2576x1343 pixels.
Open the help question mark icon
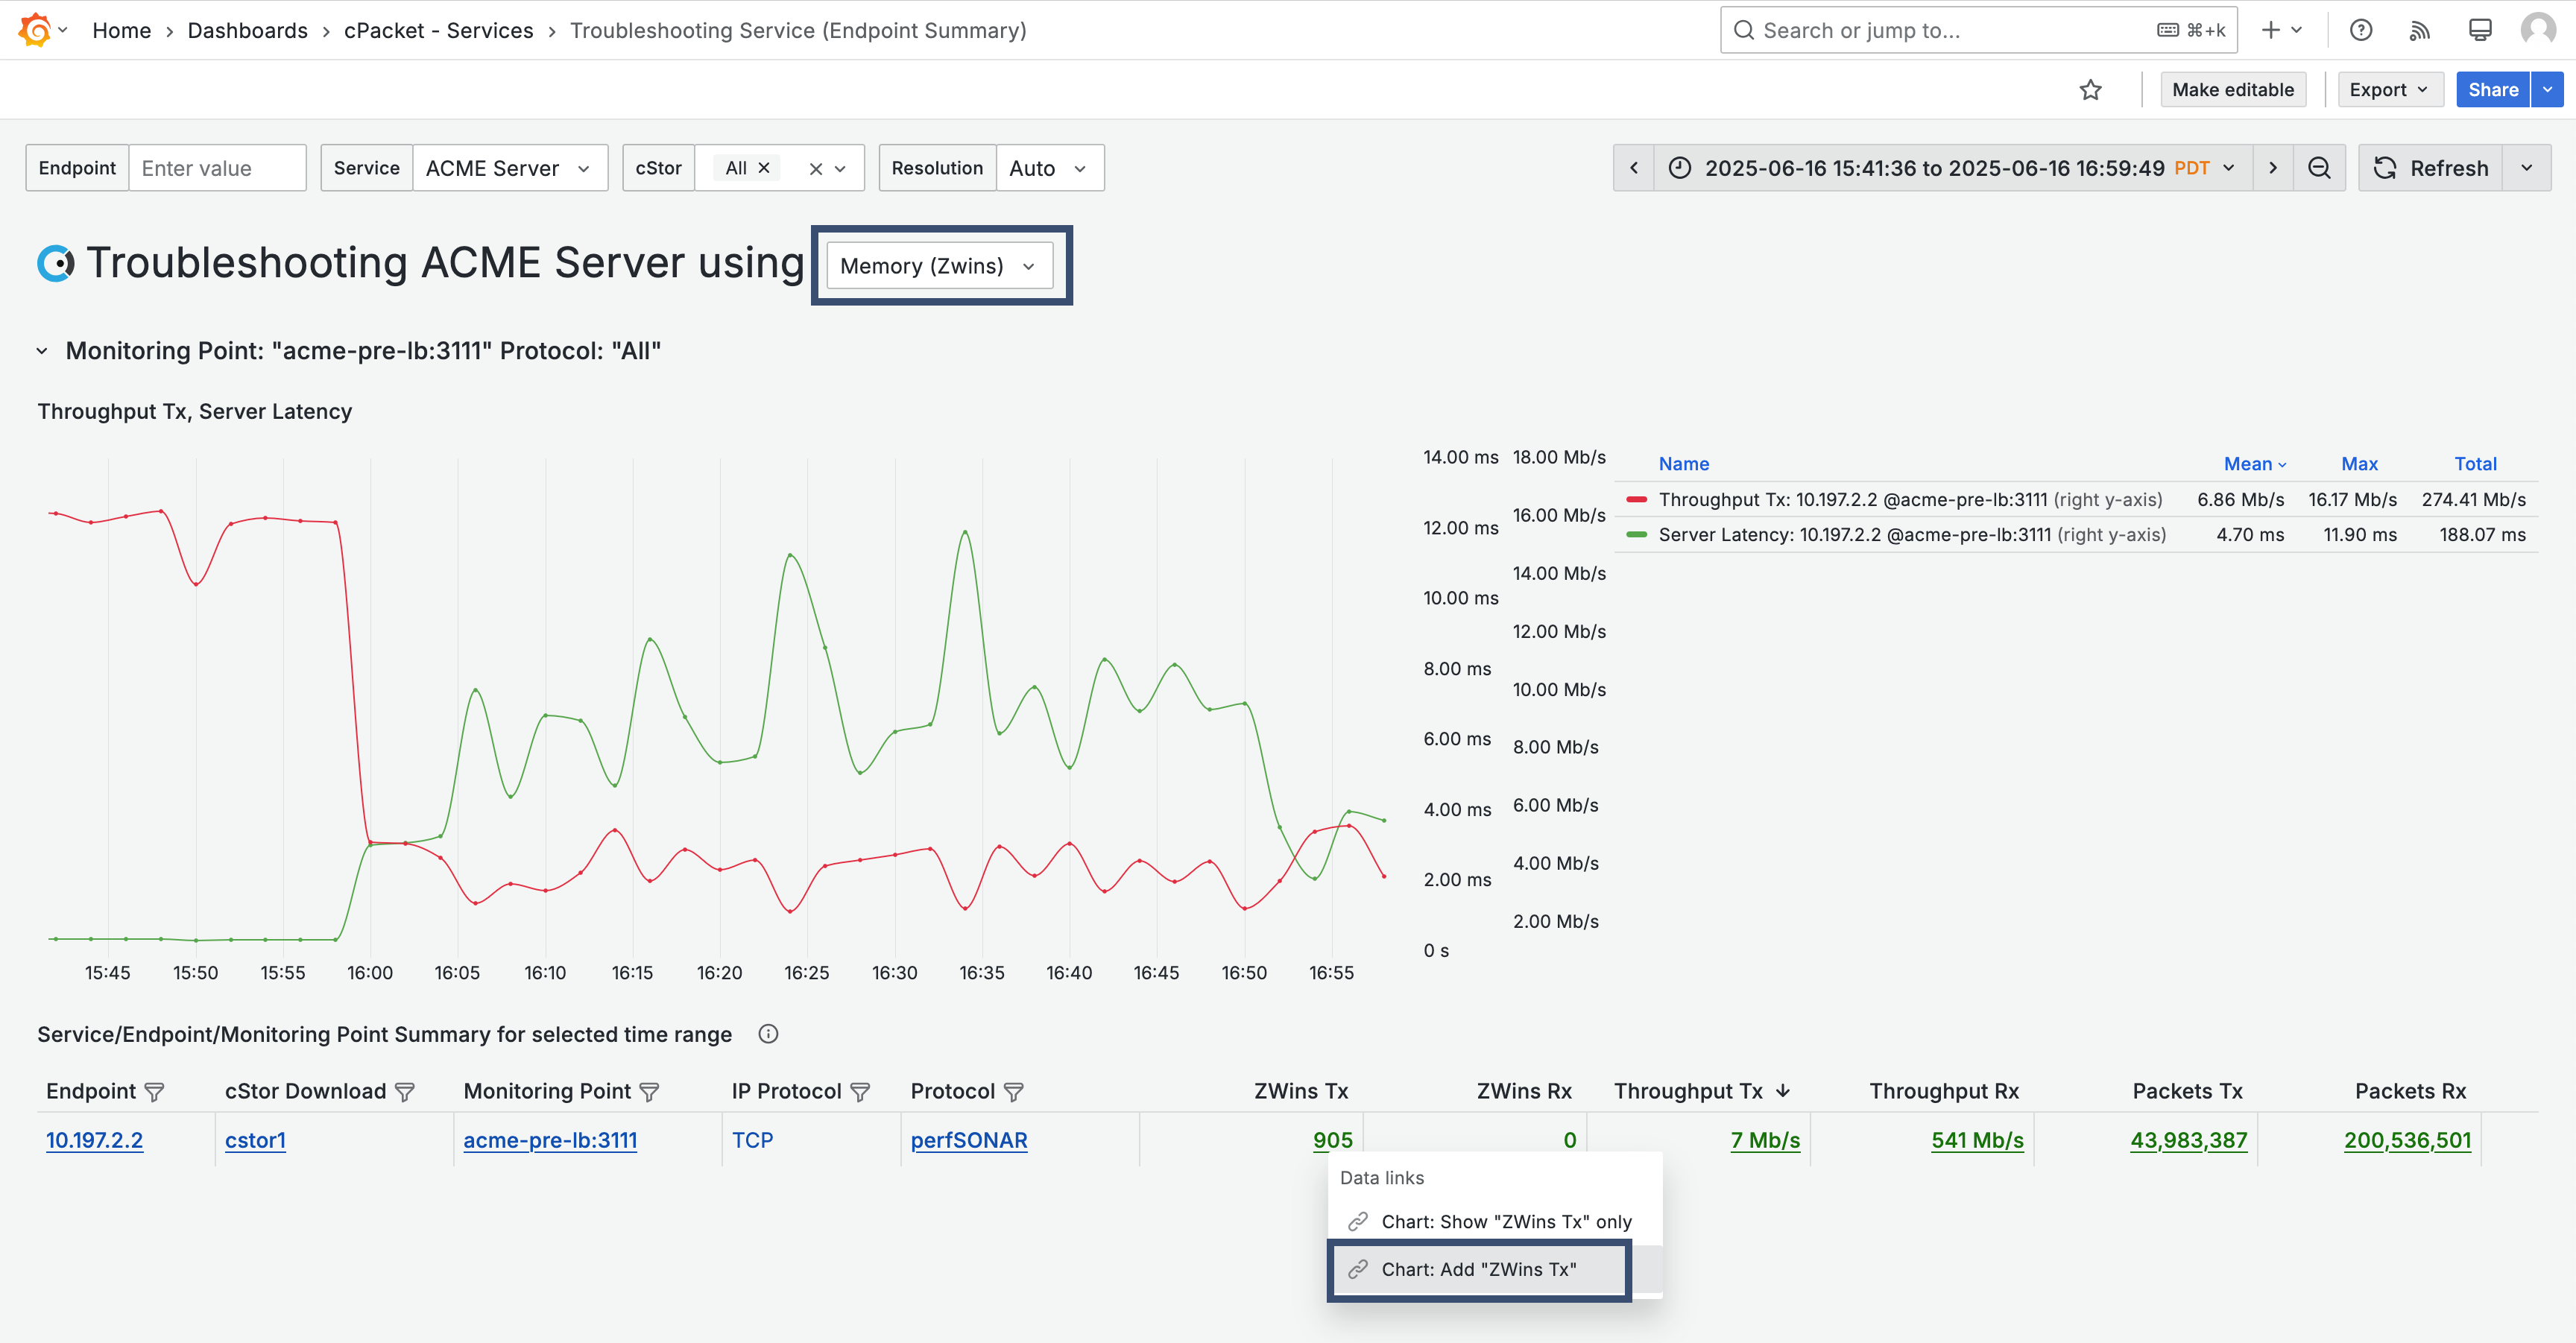click(x=2361, y=30)
